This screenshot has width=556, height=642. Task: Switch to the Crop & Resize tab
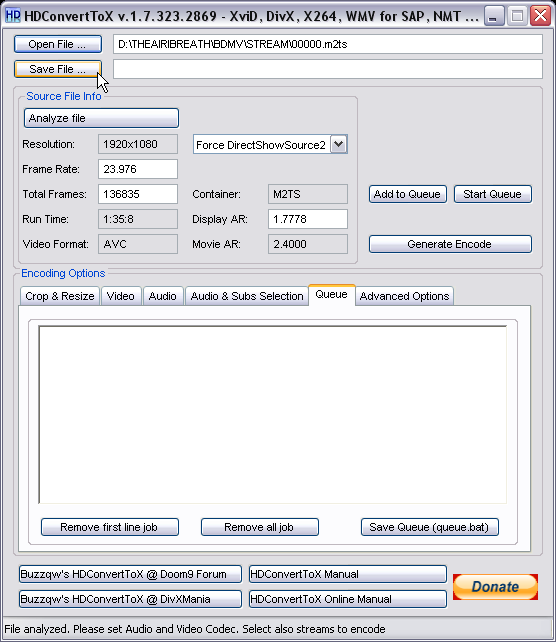pyautogui.click(x=60, y=296)
